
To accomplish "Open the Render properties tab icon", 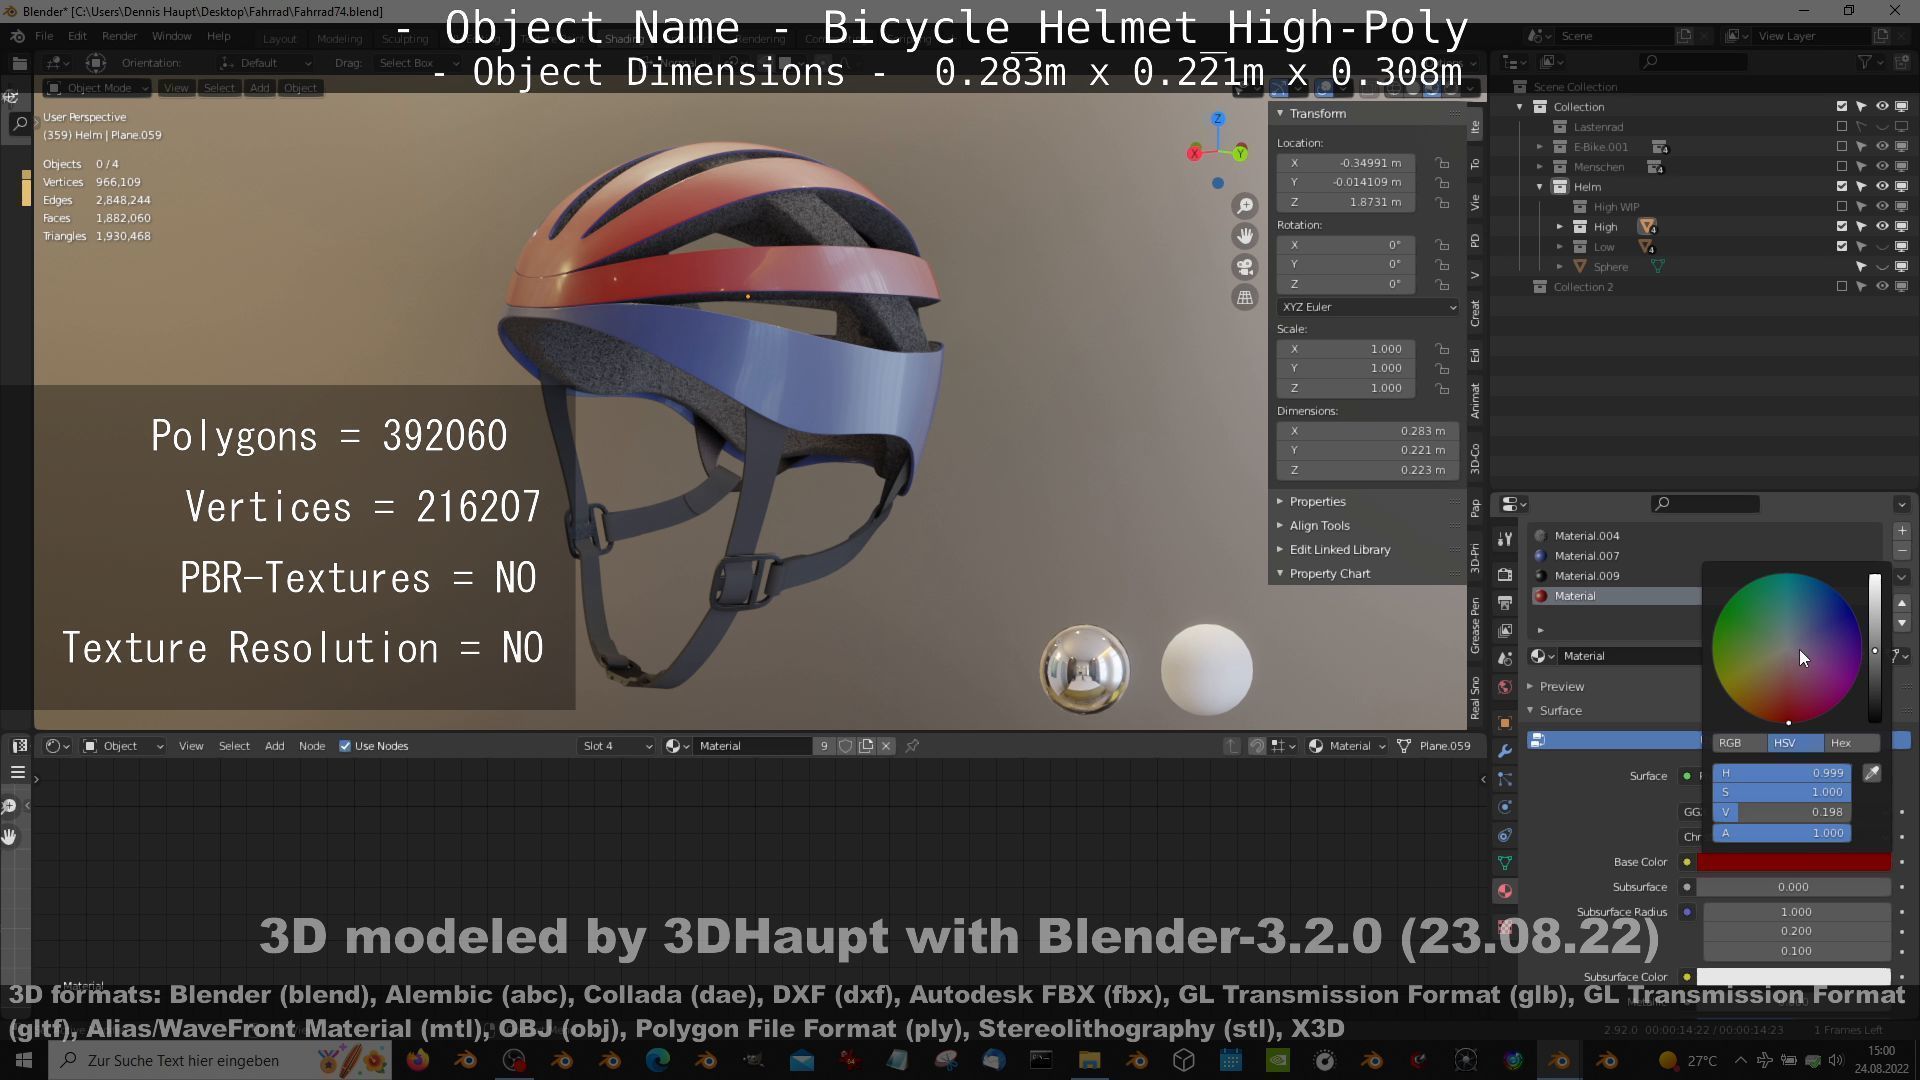I will (x=1505, y=575).
